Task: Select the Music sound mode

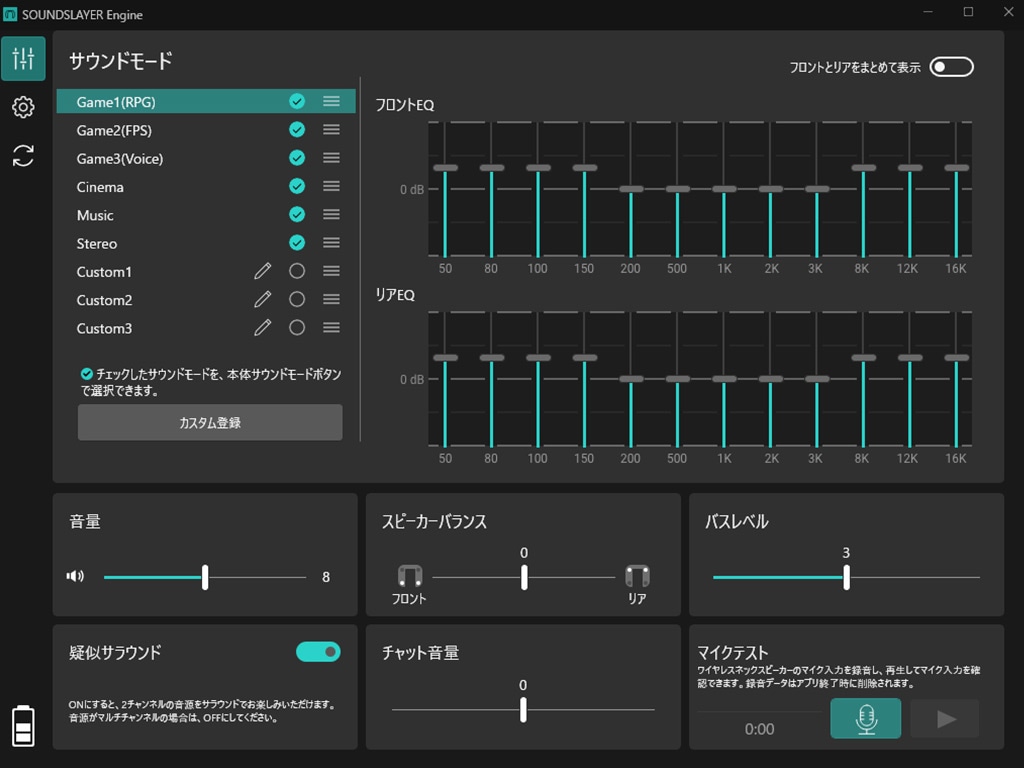Action: (x=206, y=215)
